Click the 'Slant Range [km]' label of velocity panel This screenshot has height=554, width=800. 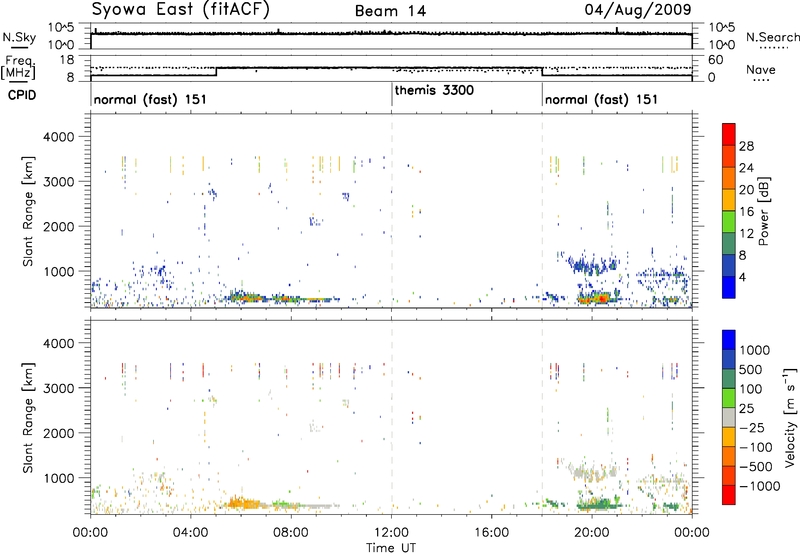coord(28,418)
